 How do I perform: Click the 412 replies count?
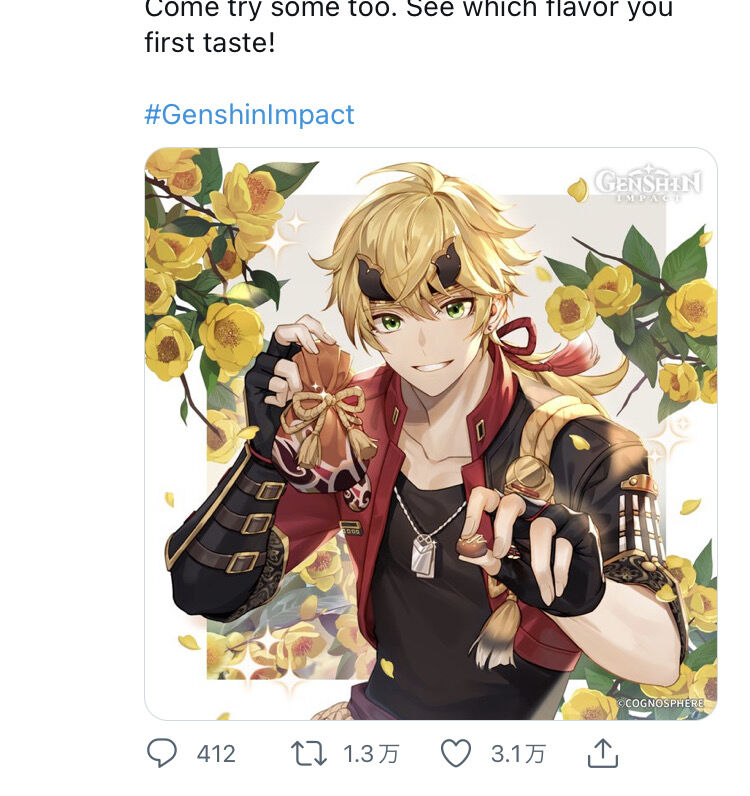(216, 753)
